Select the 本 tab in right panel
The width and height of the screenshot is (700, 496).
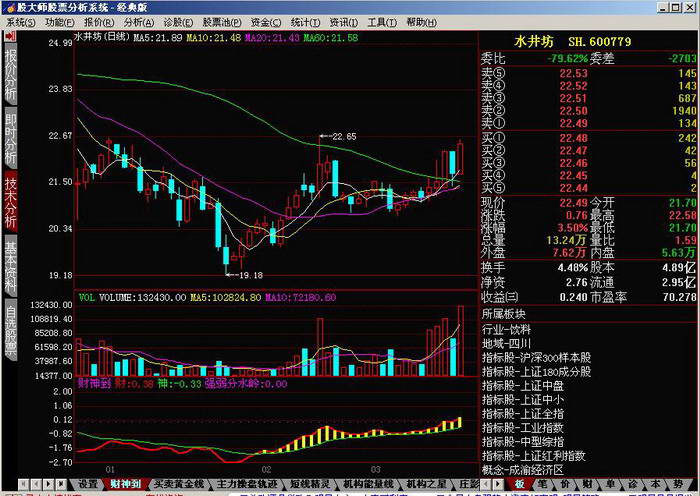tap(655, 483)
